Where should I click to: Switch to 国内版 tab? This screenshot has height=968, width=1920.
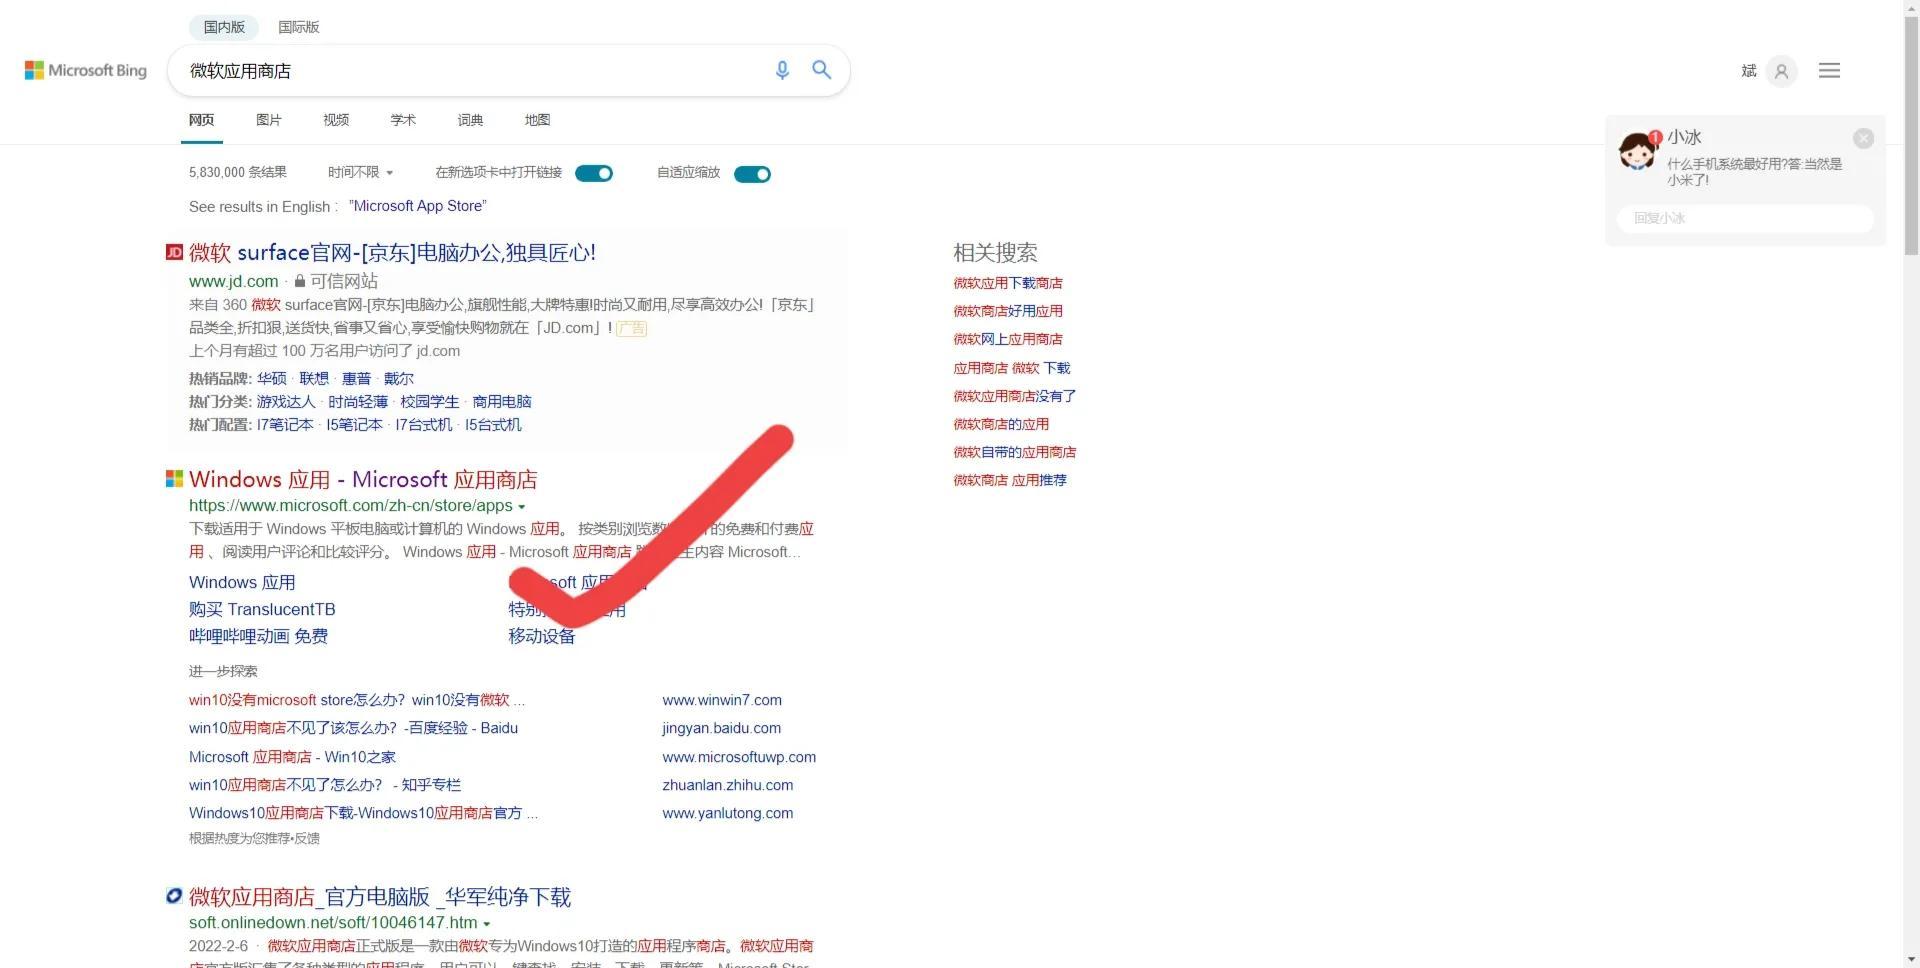tap(224, 27)
